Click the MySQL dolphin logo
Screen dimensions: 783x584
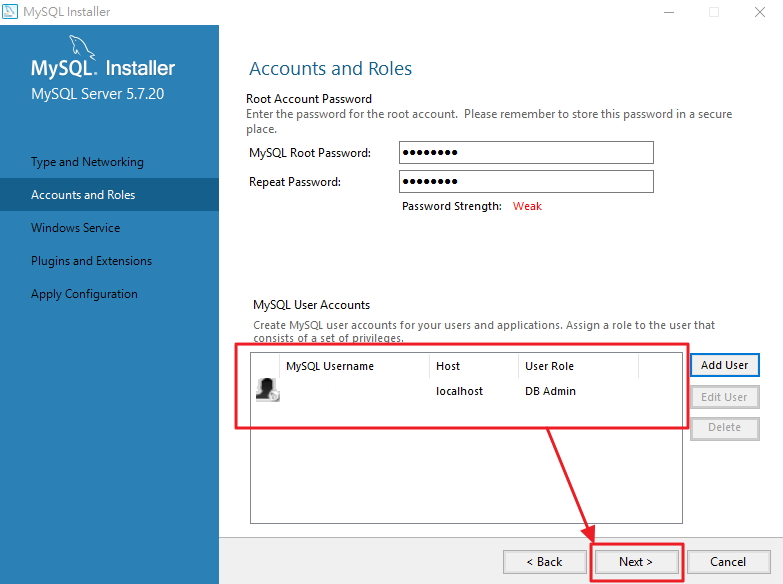(x=82, y=46)
